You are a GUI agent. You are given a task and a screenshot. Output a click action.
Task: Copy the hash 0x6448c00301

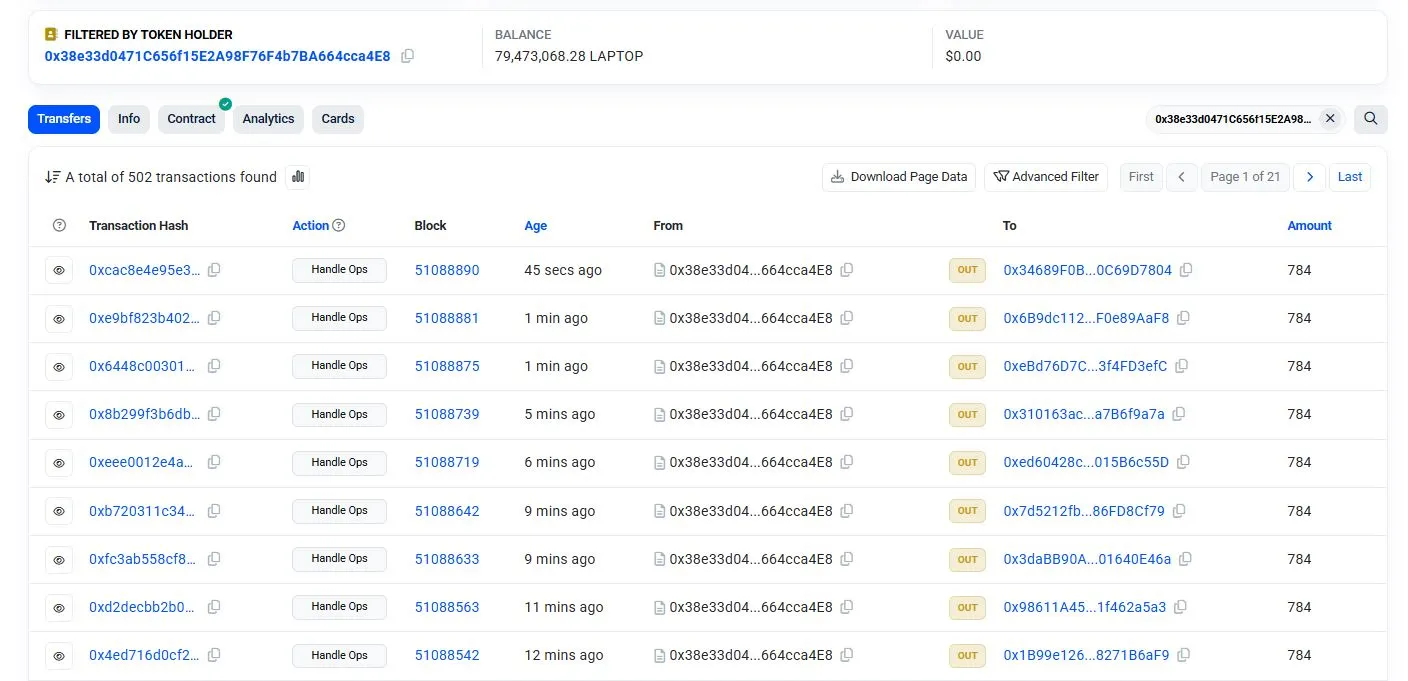(214, 366)
